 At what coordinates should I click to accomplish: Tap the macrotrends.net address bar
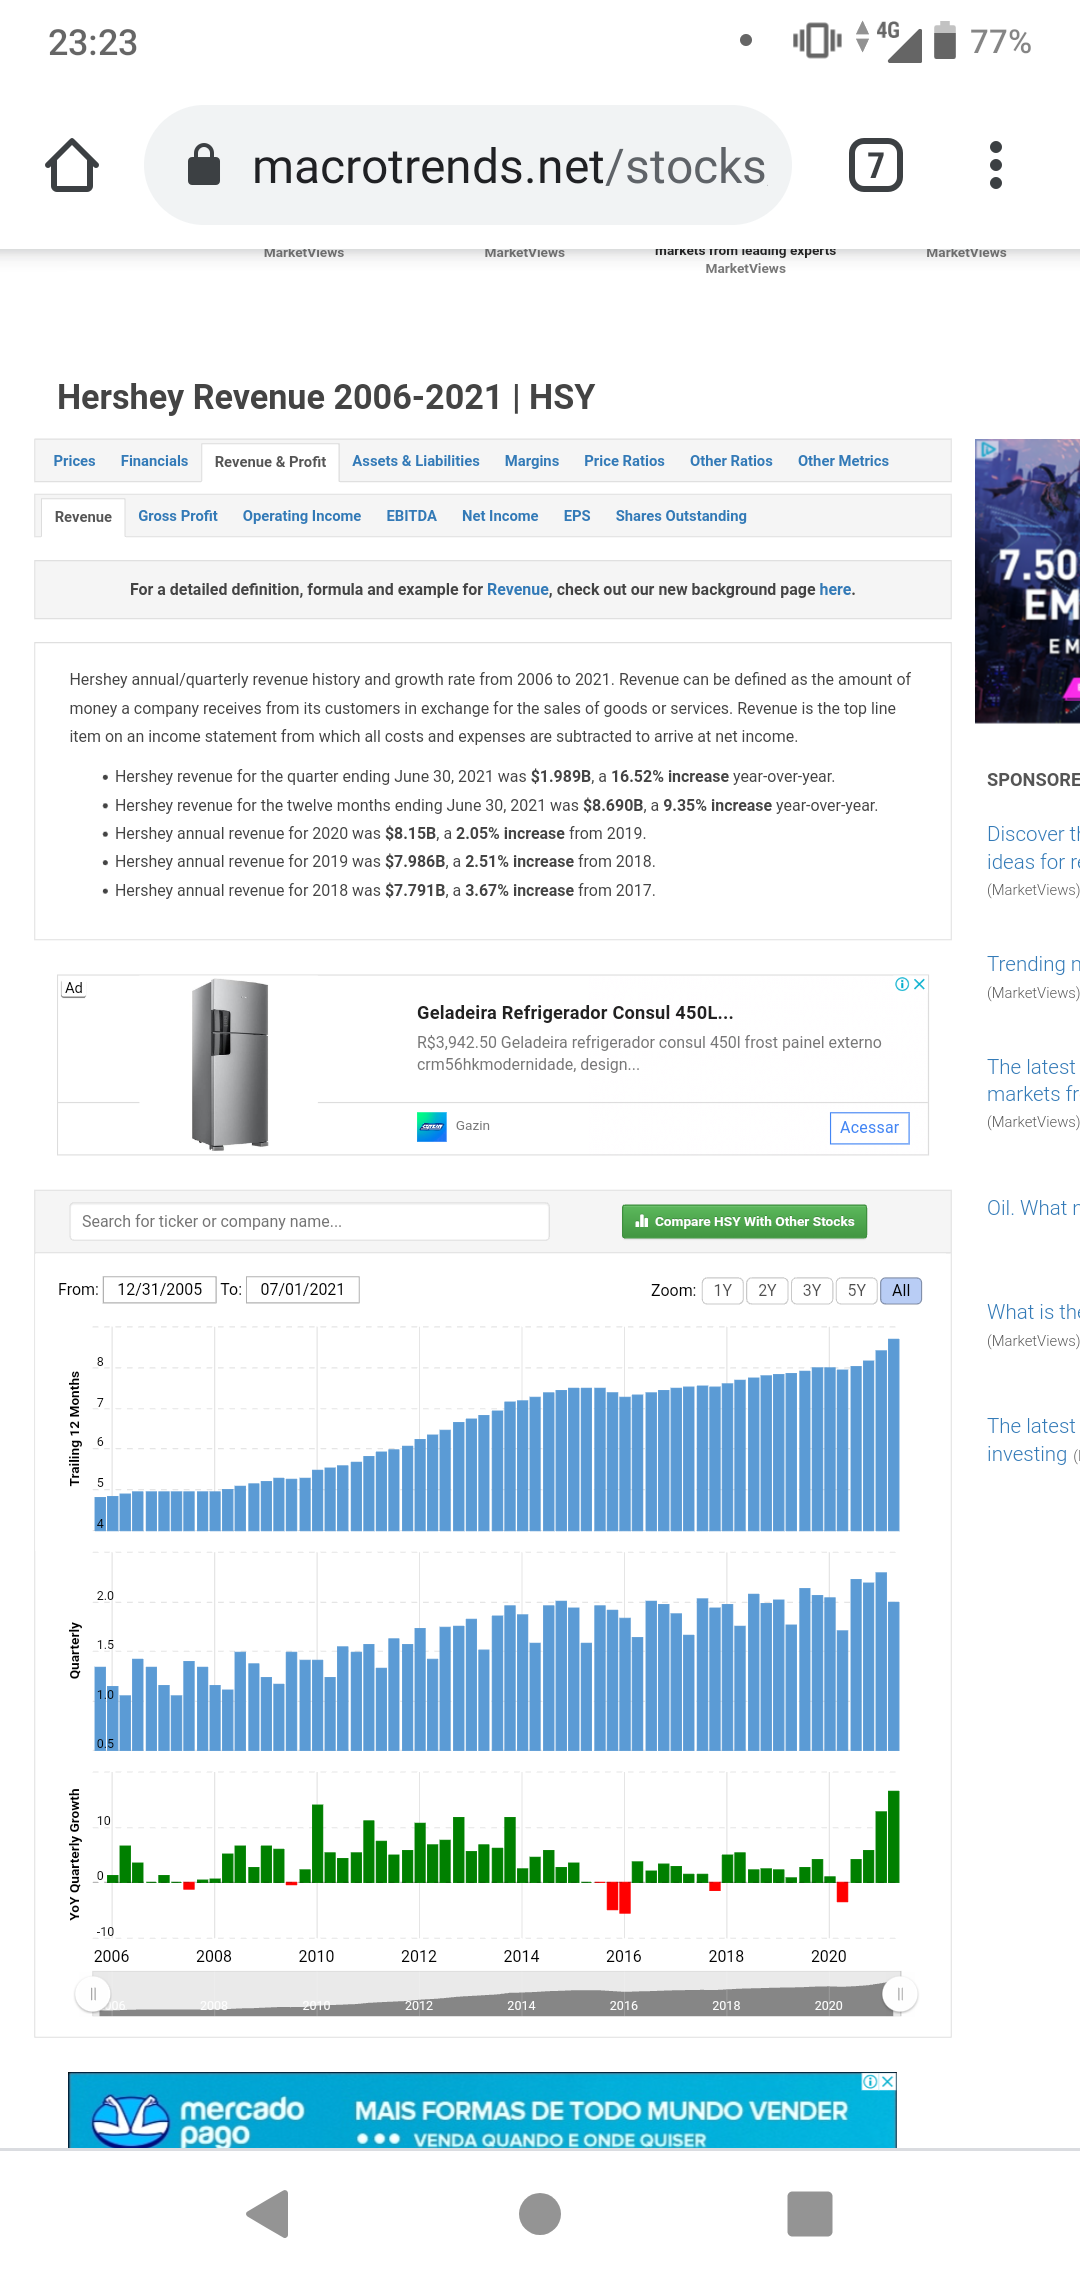468,165
